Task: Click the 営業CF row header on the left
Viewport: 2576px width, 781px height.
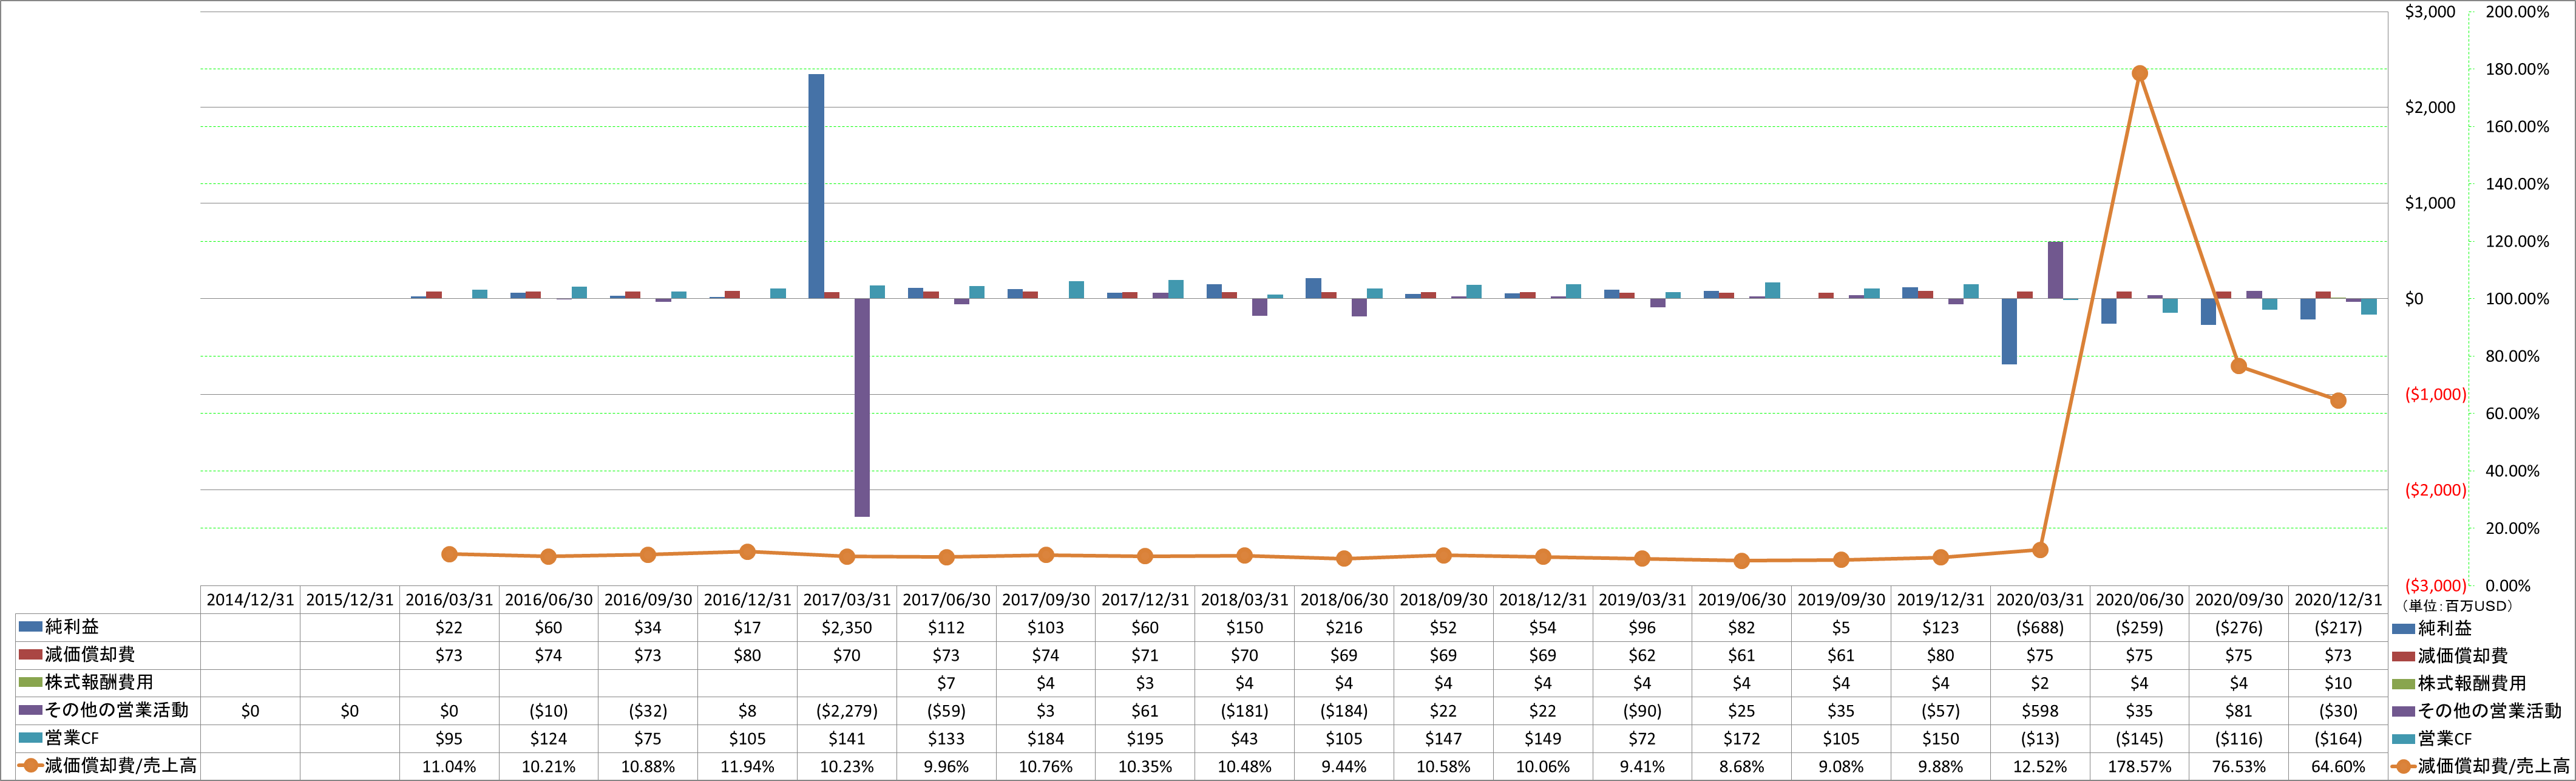Action: [x=108, y=739]
